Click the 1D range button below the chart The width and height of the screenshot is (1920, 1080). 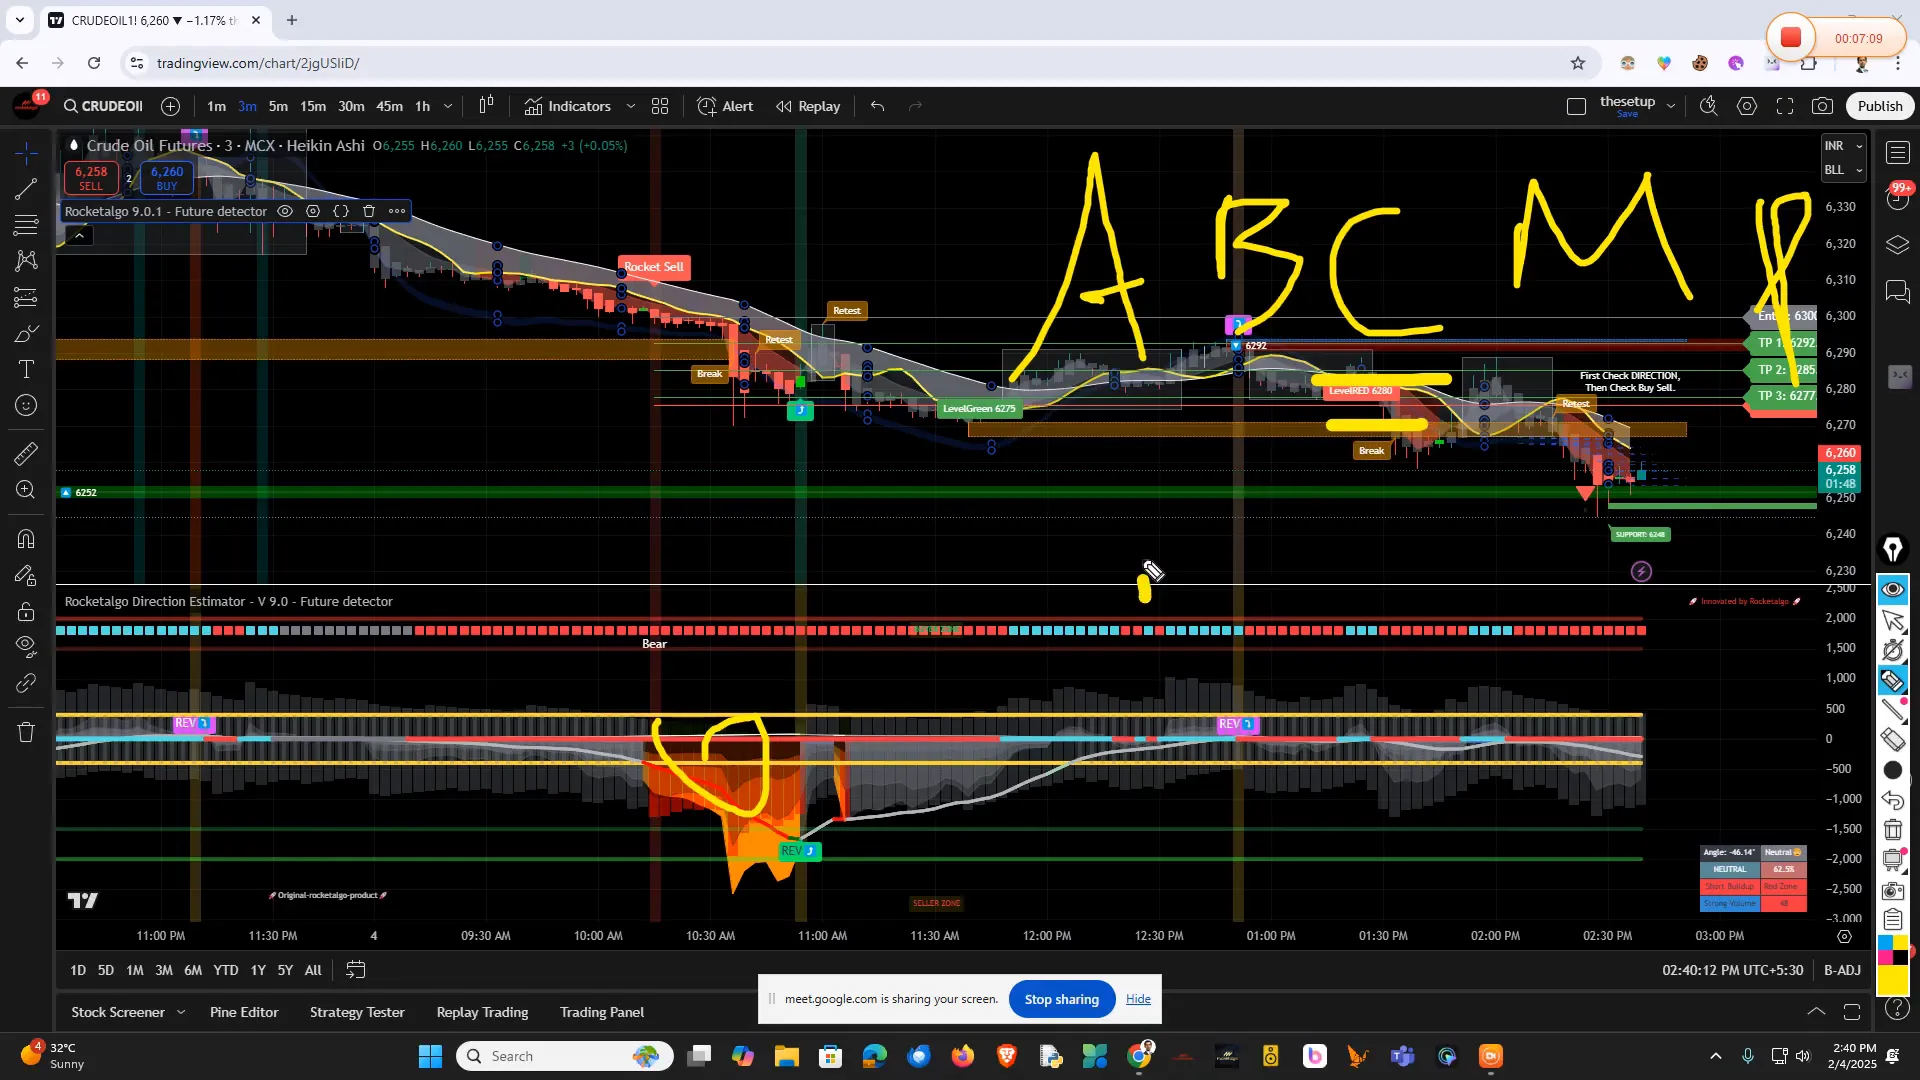(78, 970)
